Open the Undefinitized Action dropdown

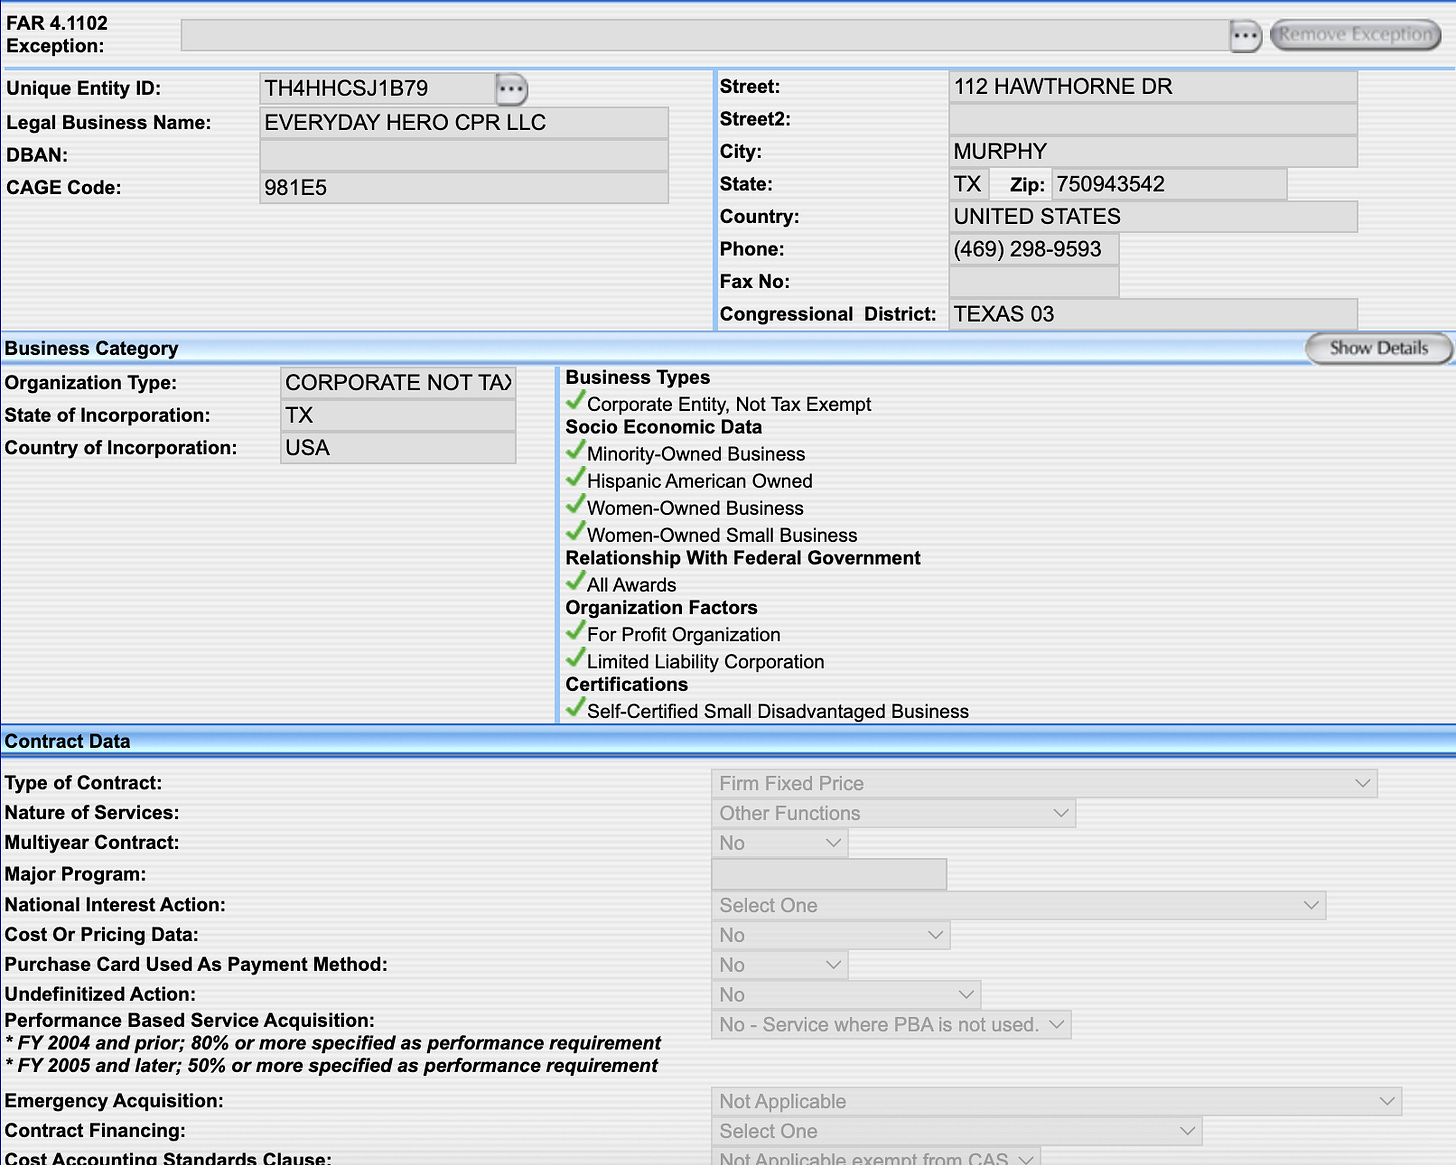pyautogui.click(x=846, y=995)
